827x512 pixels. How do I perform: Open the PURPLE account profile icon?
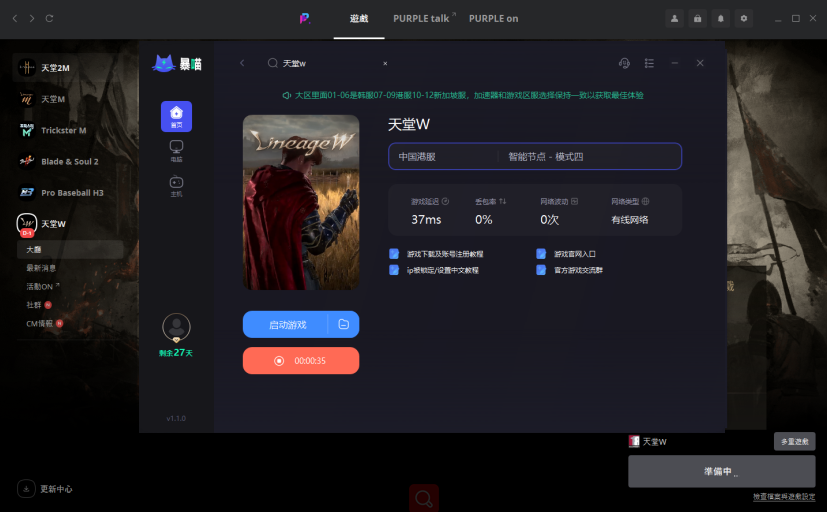pos(674,18)
